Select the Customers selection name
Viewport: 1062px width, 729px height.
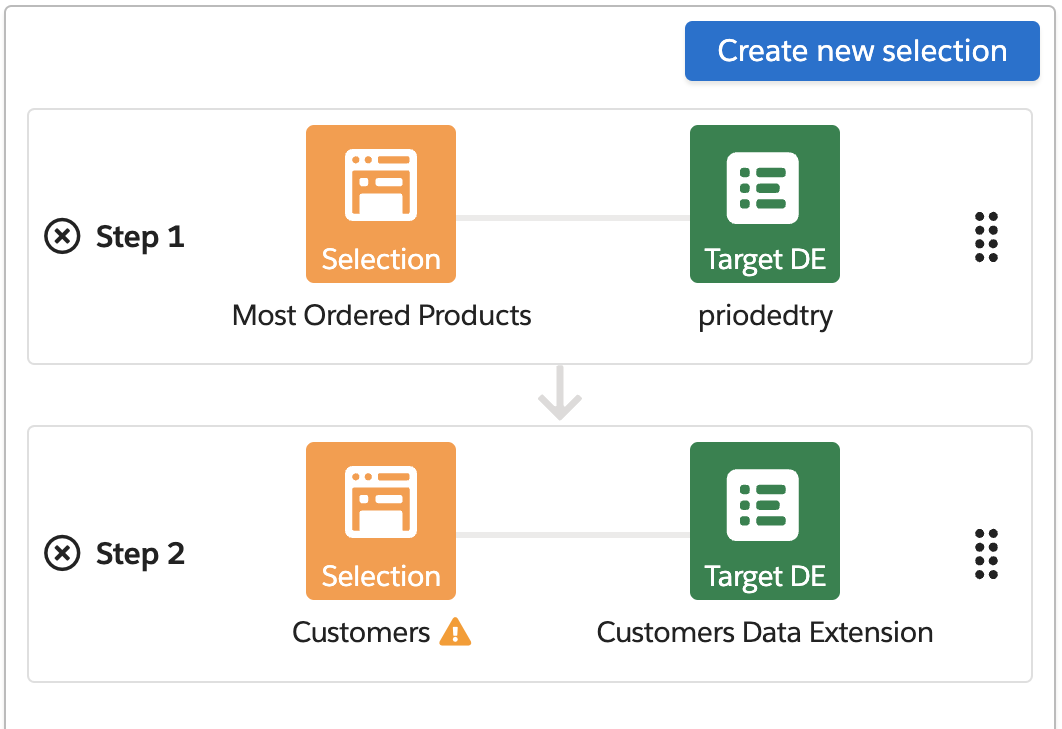(x=361, y=632)
